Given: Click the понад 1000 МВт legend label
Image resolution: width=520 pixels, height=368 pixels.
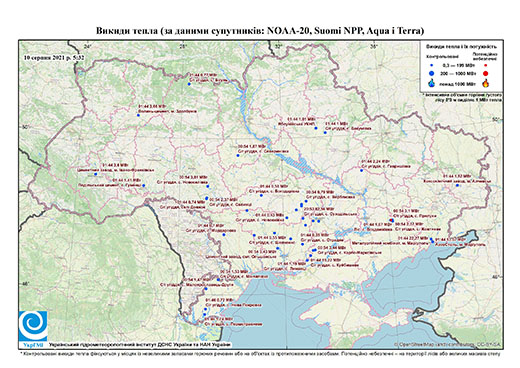Looking at the screenshot, I should pyautogui.click(x=456, y=83).
